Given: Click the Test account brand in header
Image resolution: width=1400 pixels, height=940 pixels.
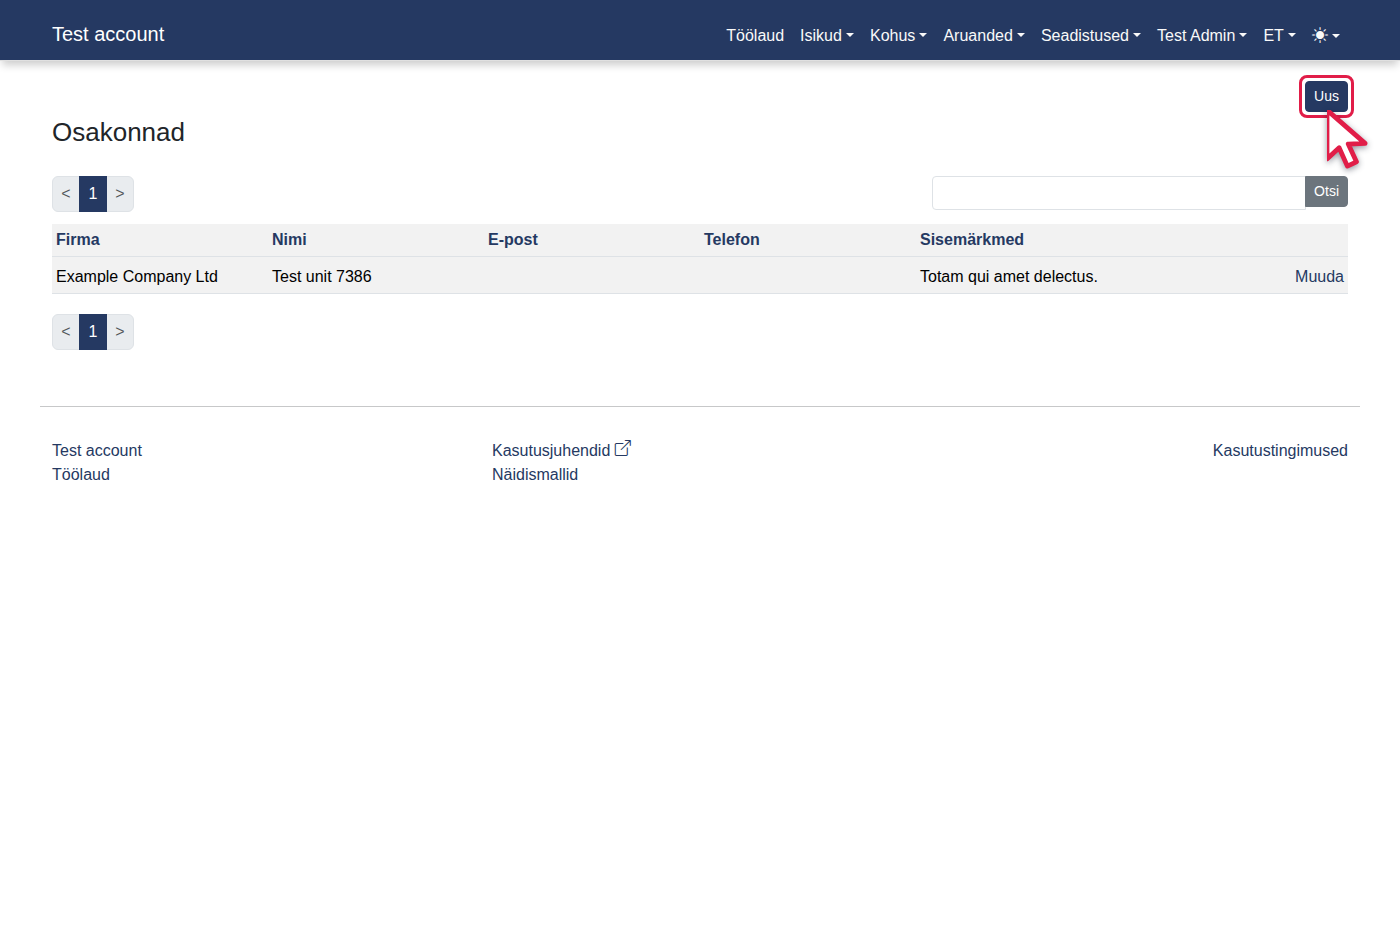Looking at the screenshot, I should tap(108, 34).
